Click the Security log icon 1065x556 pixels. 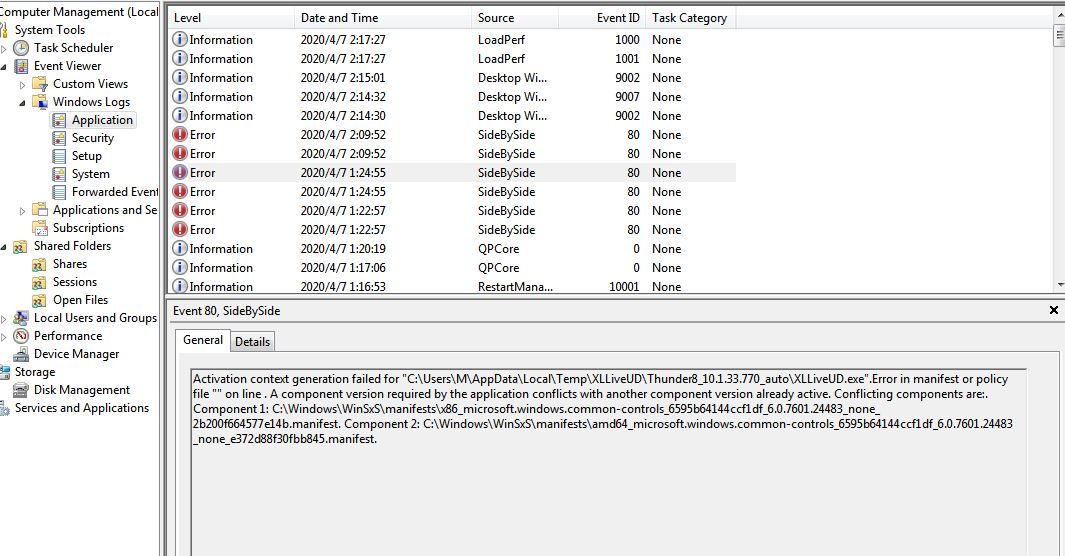pos(59,138)
